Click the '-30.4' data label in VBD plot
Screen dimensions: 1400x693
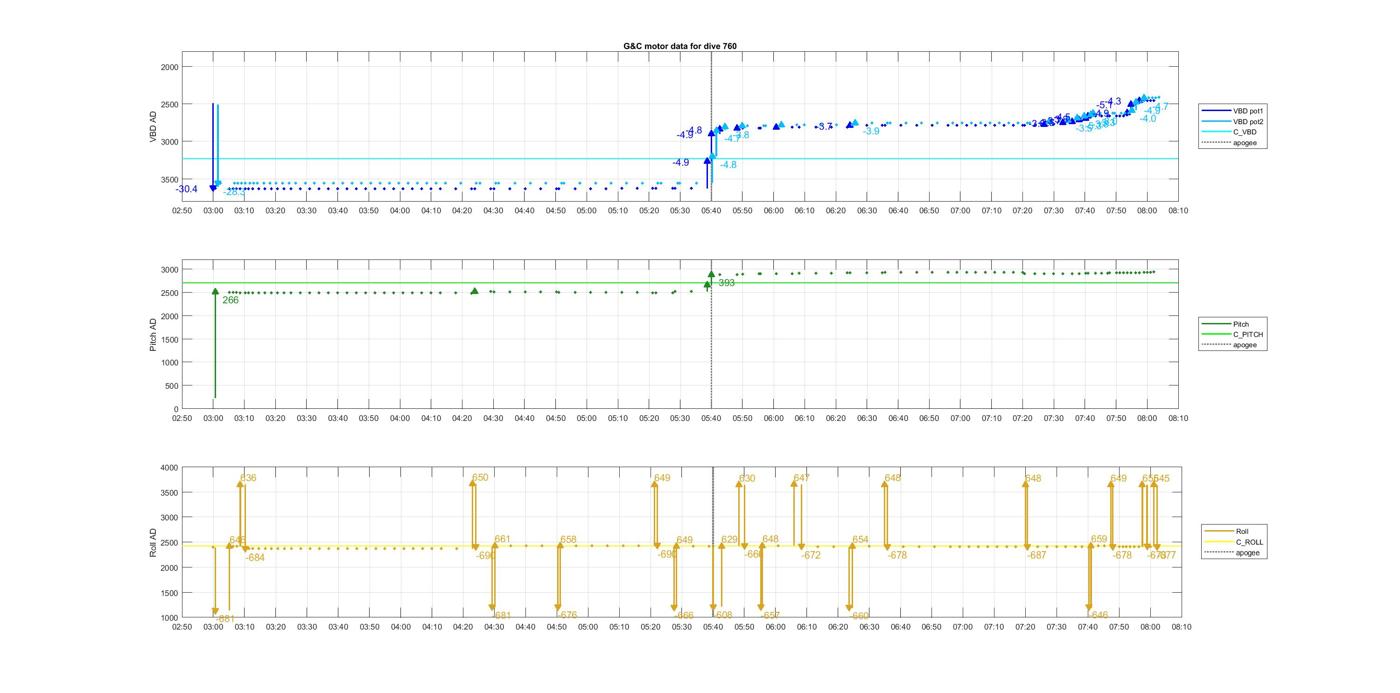(x=187, y=189)
